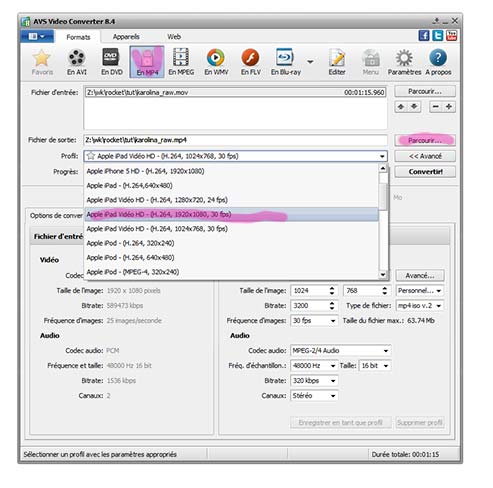Open the blue application menu button
This screenshot has width=493, height=488.
[37, 36]
